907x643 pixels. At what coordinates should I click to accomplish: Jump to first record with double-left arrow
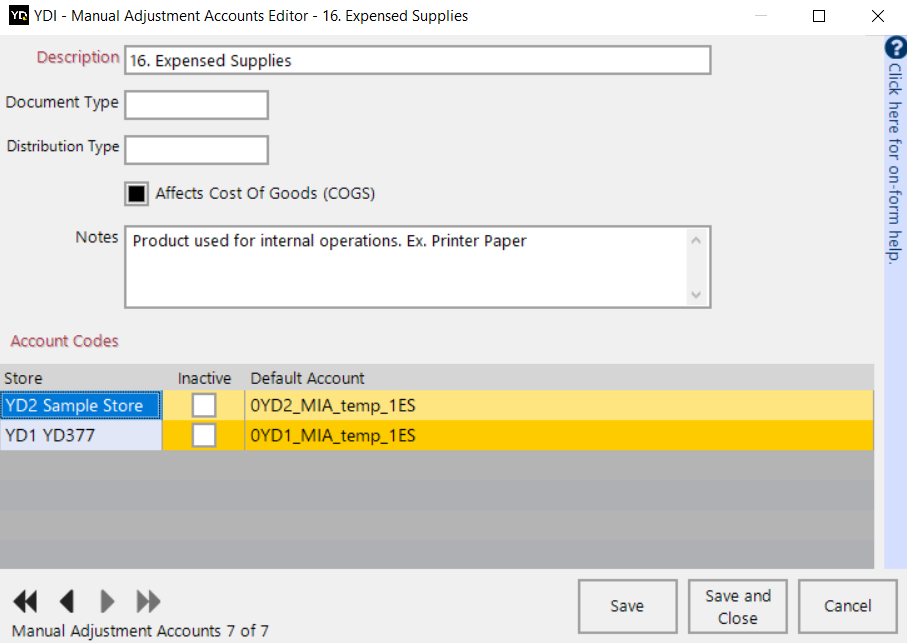[x=25, y=601]
